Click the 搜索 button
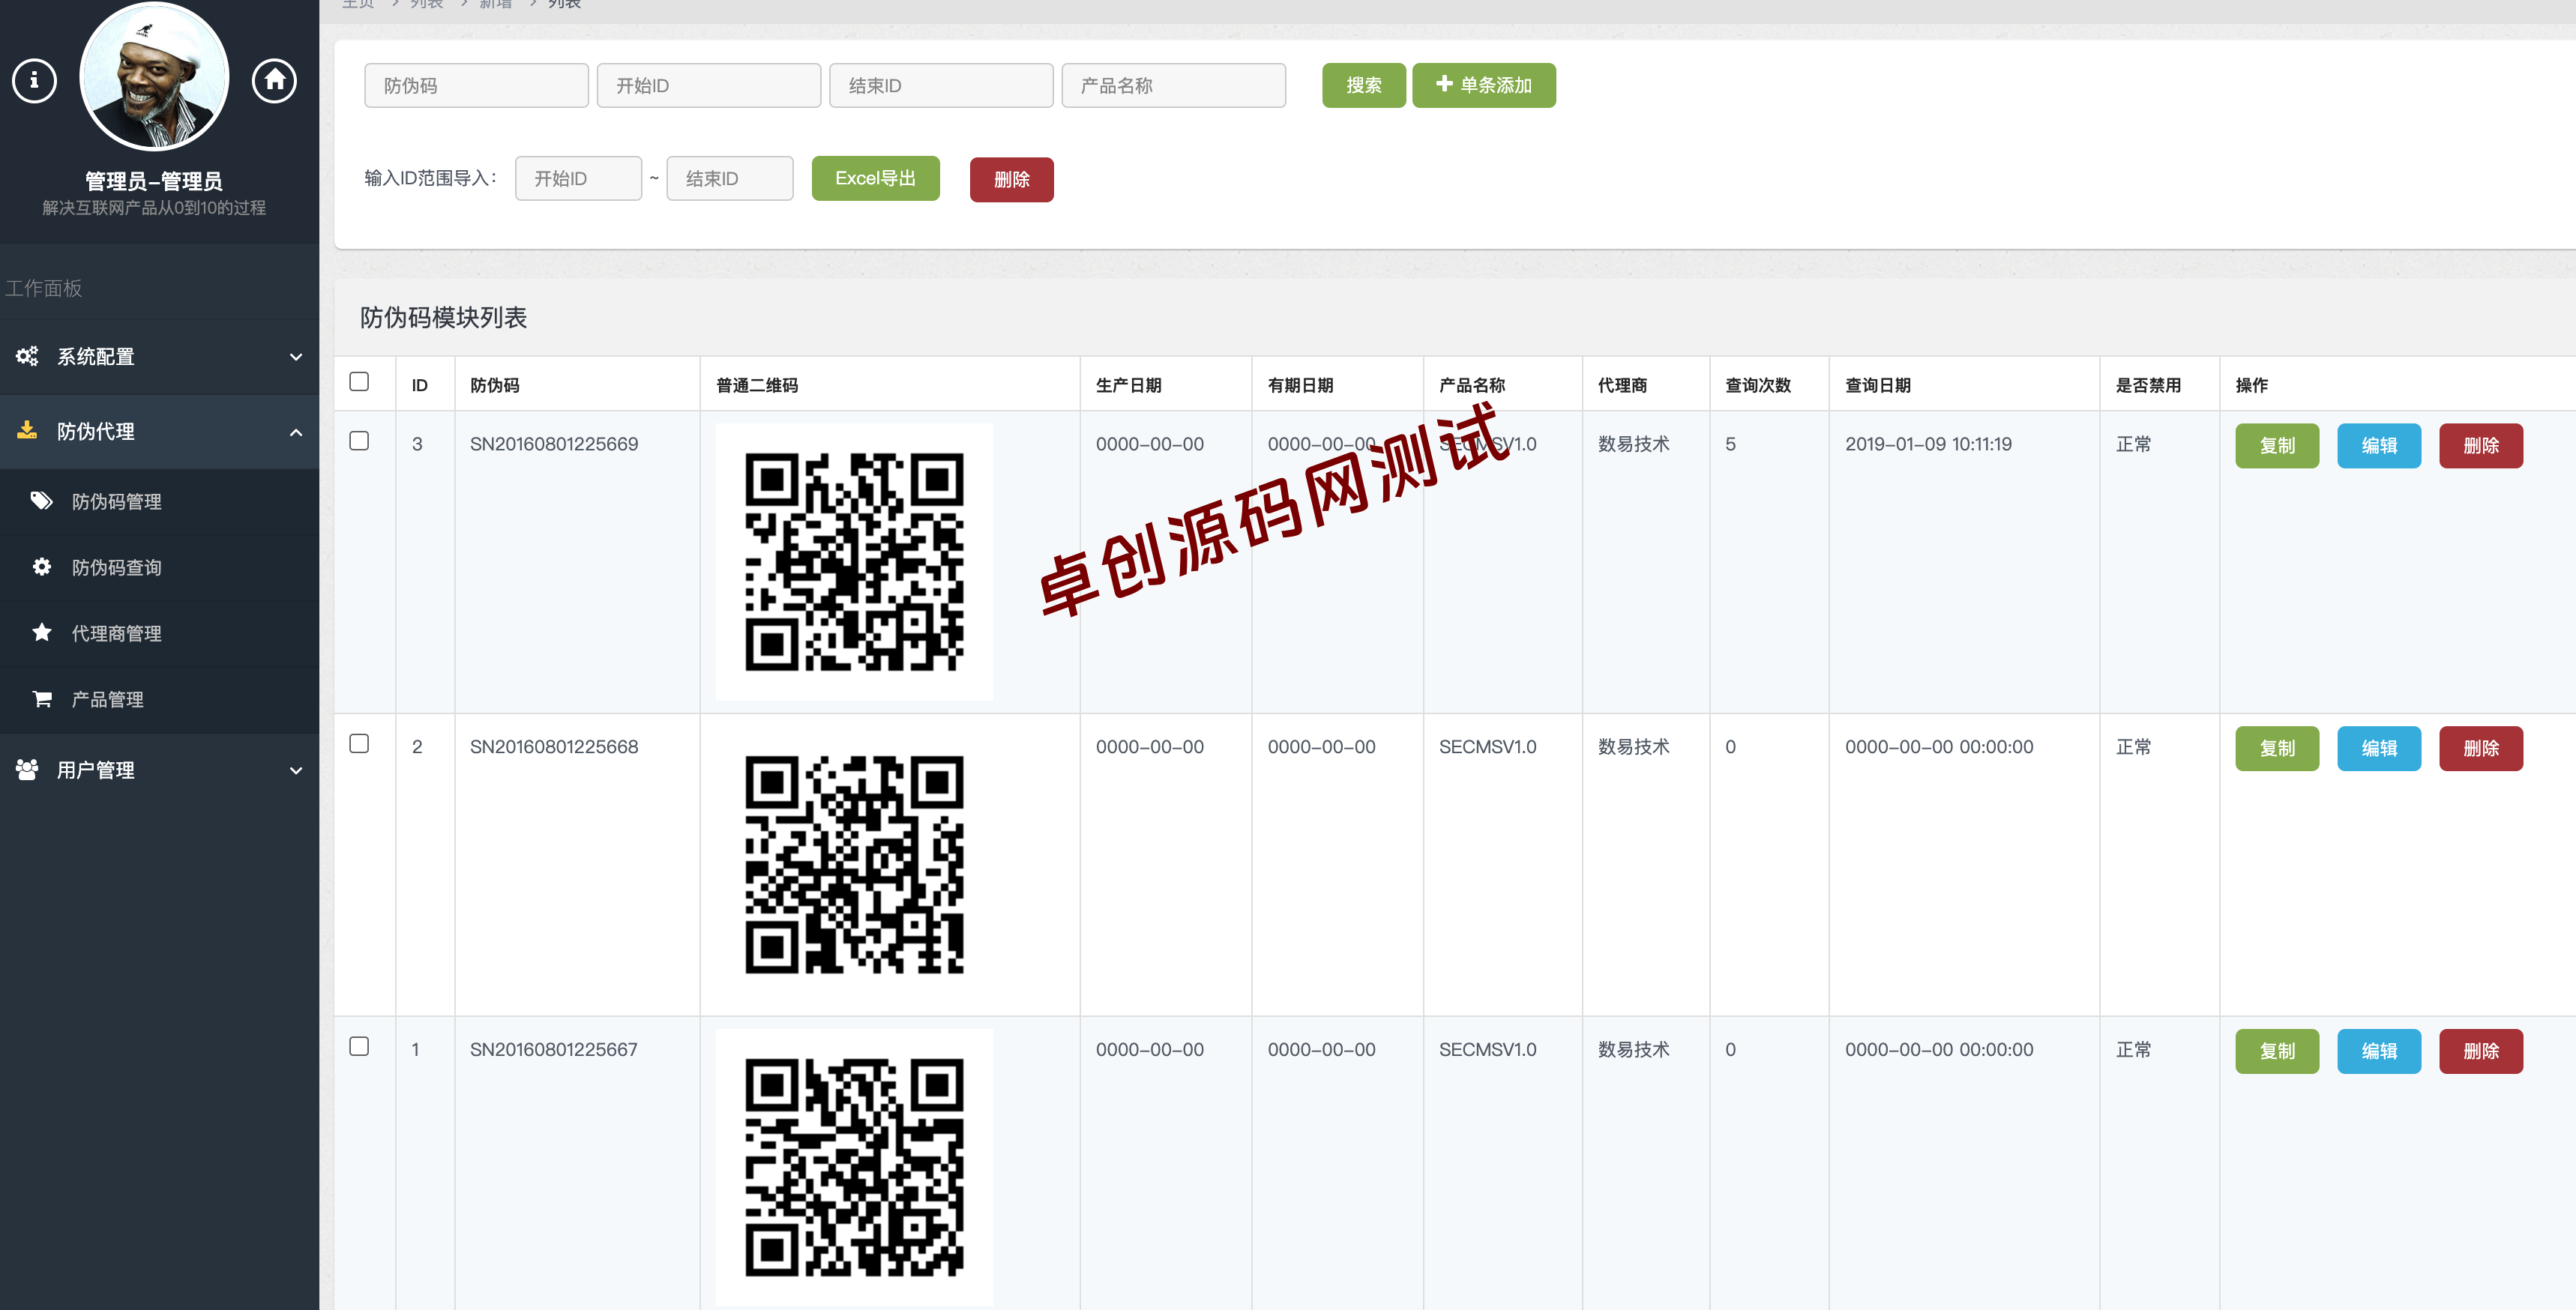 pos(1364,86)
